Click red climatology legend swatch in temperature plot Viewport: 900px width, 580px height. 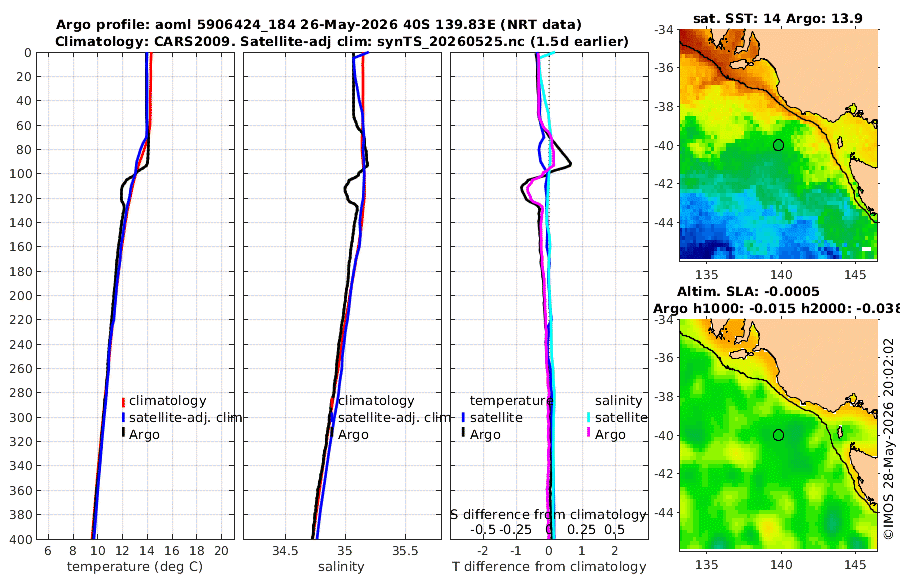[123, 401]
